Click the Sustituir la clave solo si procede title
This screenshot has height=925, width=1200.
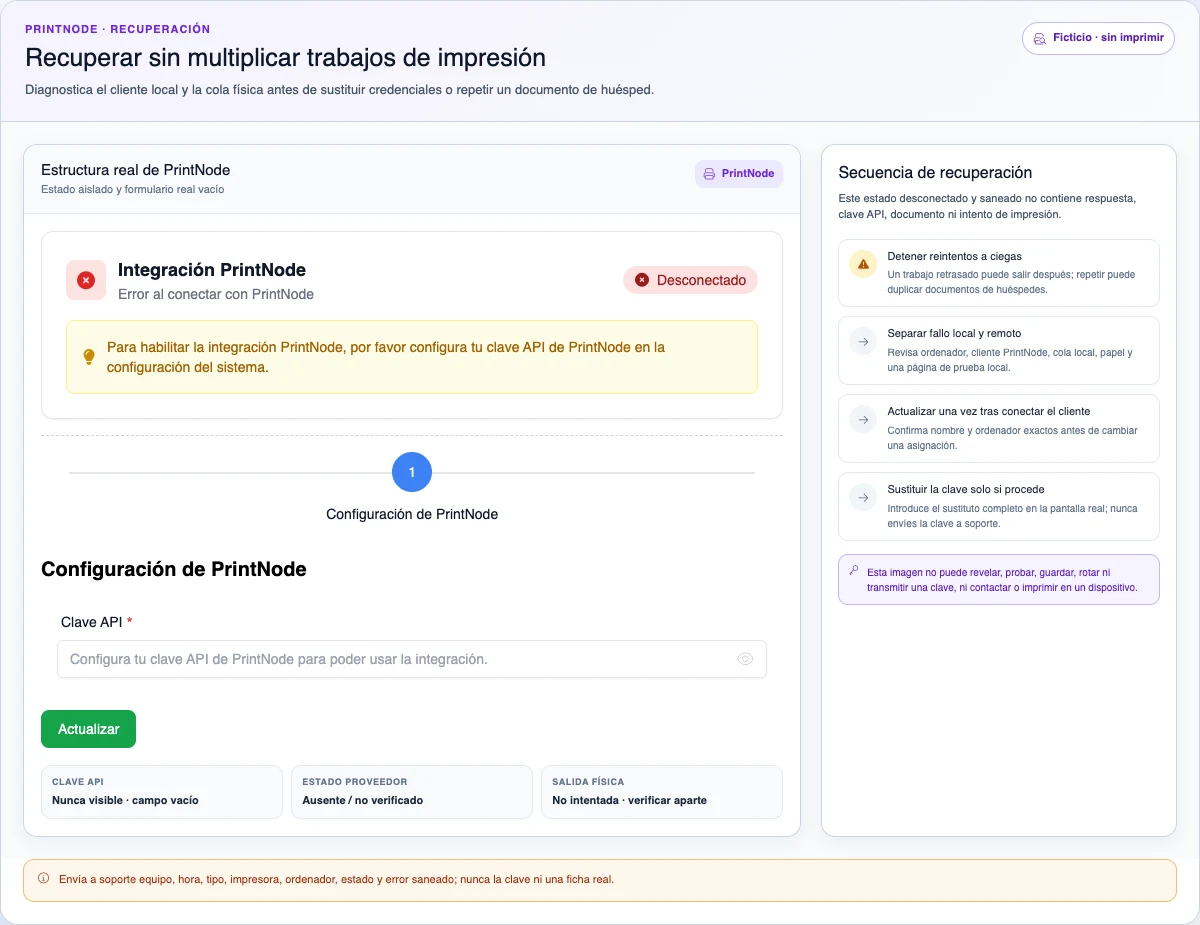966,490
